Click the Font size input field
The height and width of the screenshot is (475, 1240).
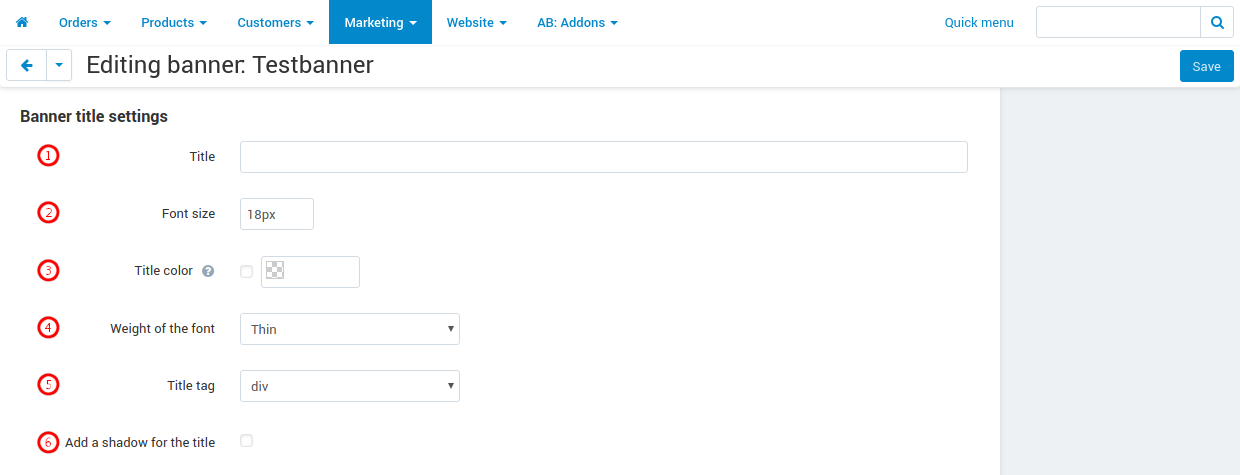pos(277,214)
